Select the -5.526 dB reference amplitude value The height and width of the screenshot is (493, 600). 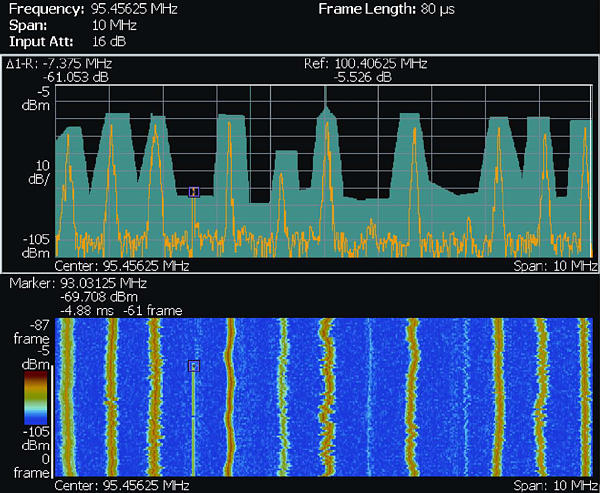coord(364,75)
